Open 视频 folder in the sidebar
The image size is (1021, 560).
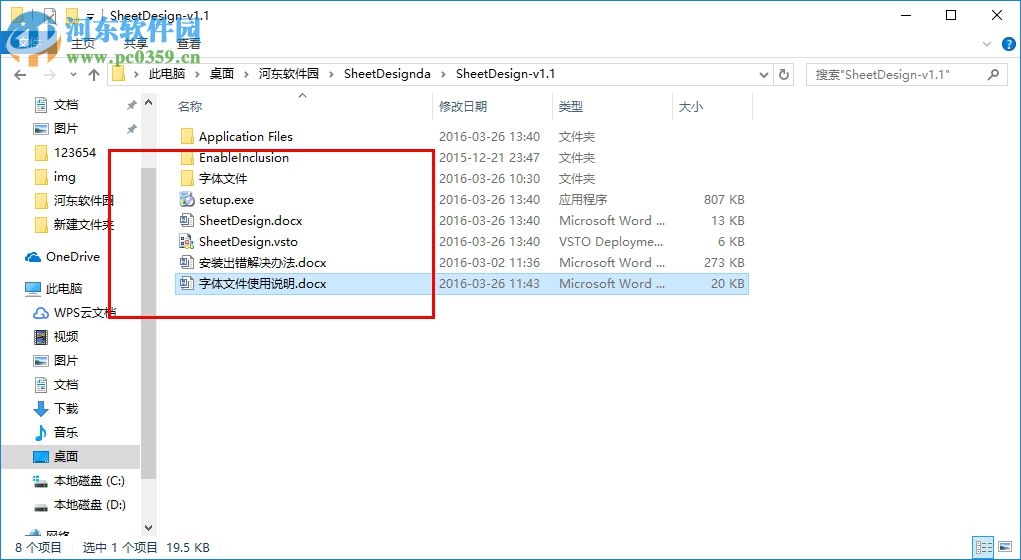(x=56, y=337)
